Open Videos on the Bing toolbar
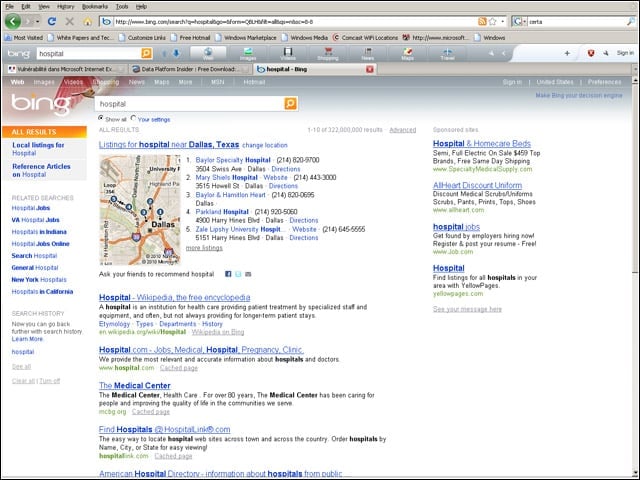This screenshot has width=640, height=480. point(288,53)
